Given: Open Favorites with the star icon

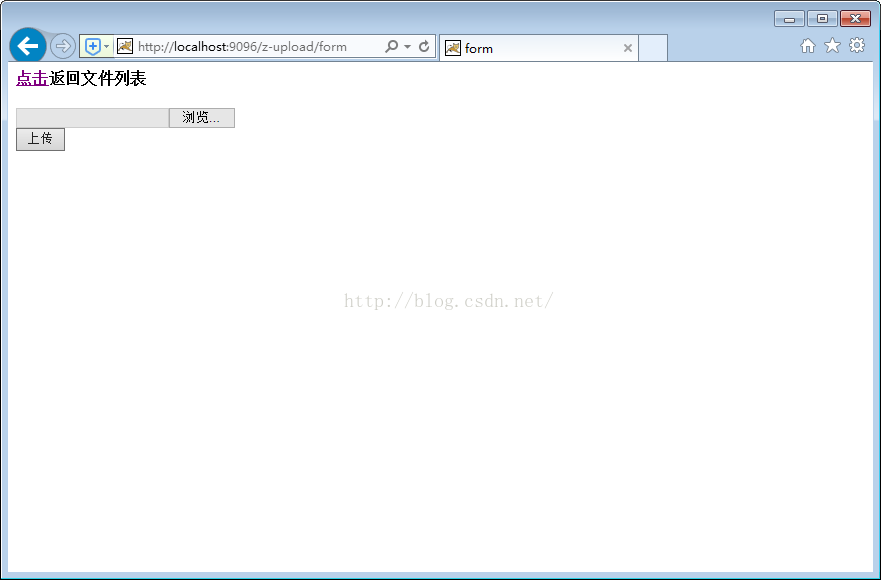Looking at the screenshot, I should tap(832, 46).
